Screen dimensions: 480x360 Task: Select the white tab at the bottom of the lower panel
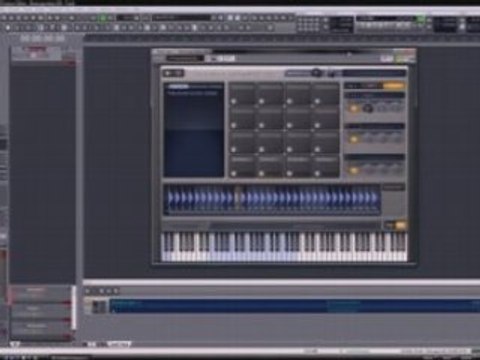[119, 344]
